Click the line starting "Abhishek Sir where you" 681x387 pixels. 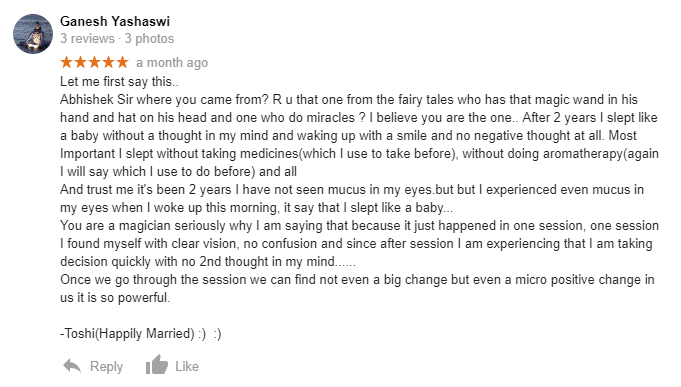coord(349,99)
